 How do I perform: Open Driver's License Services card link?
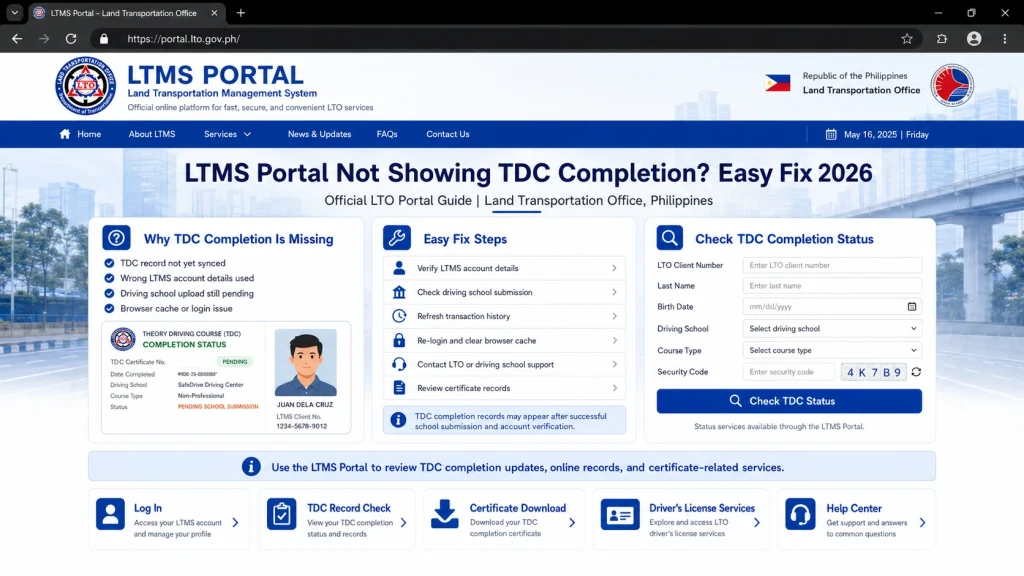click(681, 519)
